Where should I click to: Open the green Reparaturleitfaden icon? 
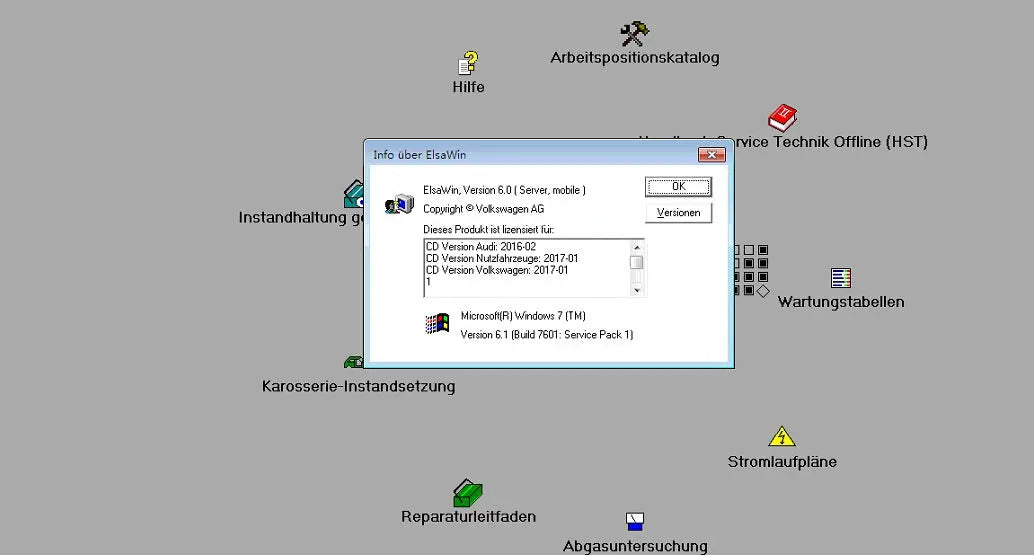468,493
